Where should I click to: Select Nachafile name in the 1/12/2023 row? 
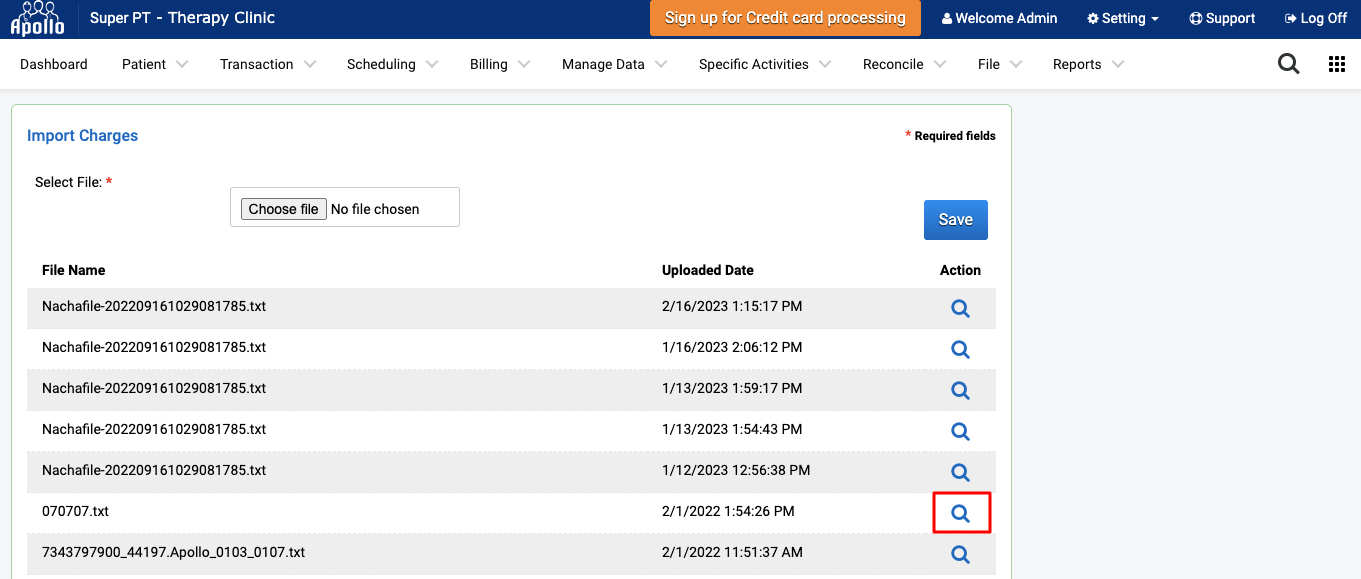pos(154,470)
